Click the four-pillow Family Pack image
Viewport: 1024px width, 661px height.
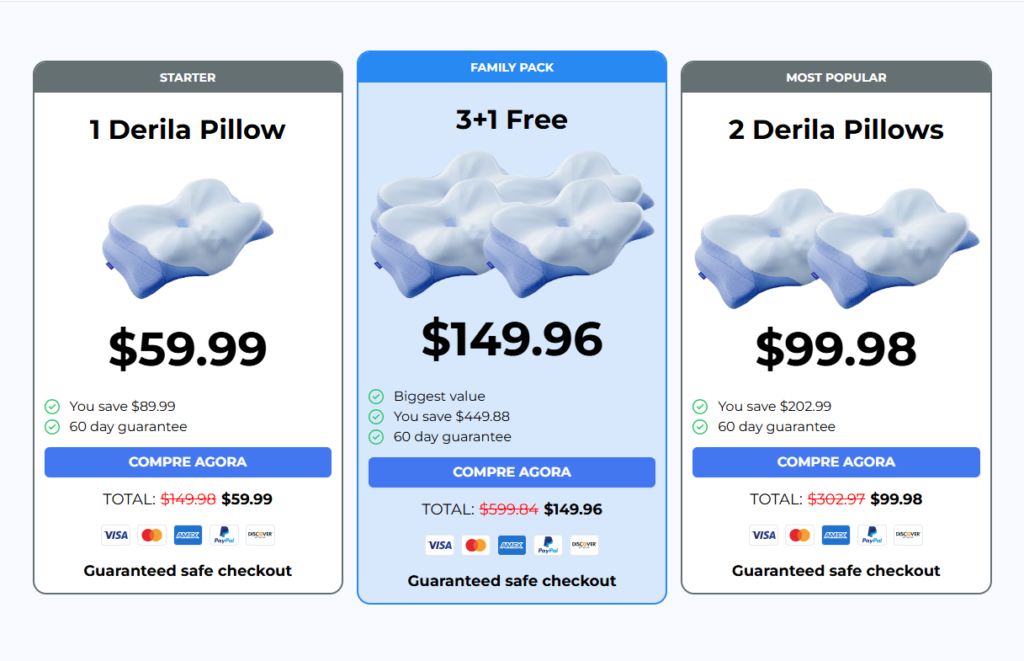point(512,227)
